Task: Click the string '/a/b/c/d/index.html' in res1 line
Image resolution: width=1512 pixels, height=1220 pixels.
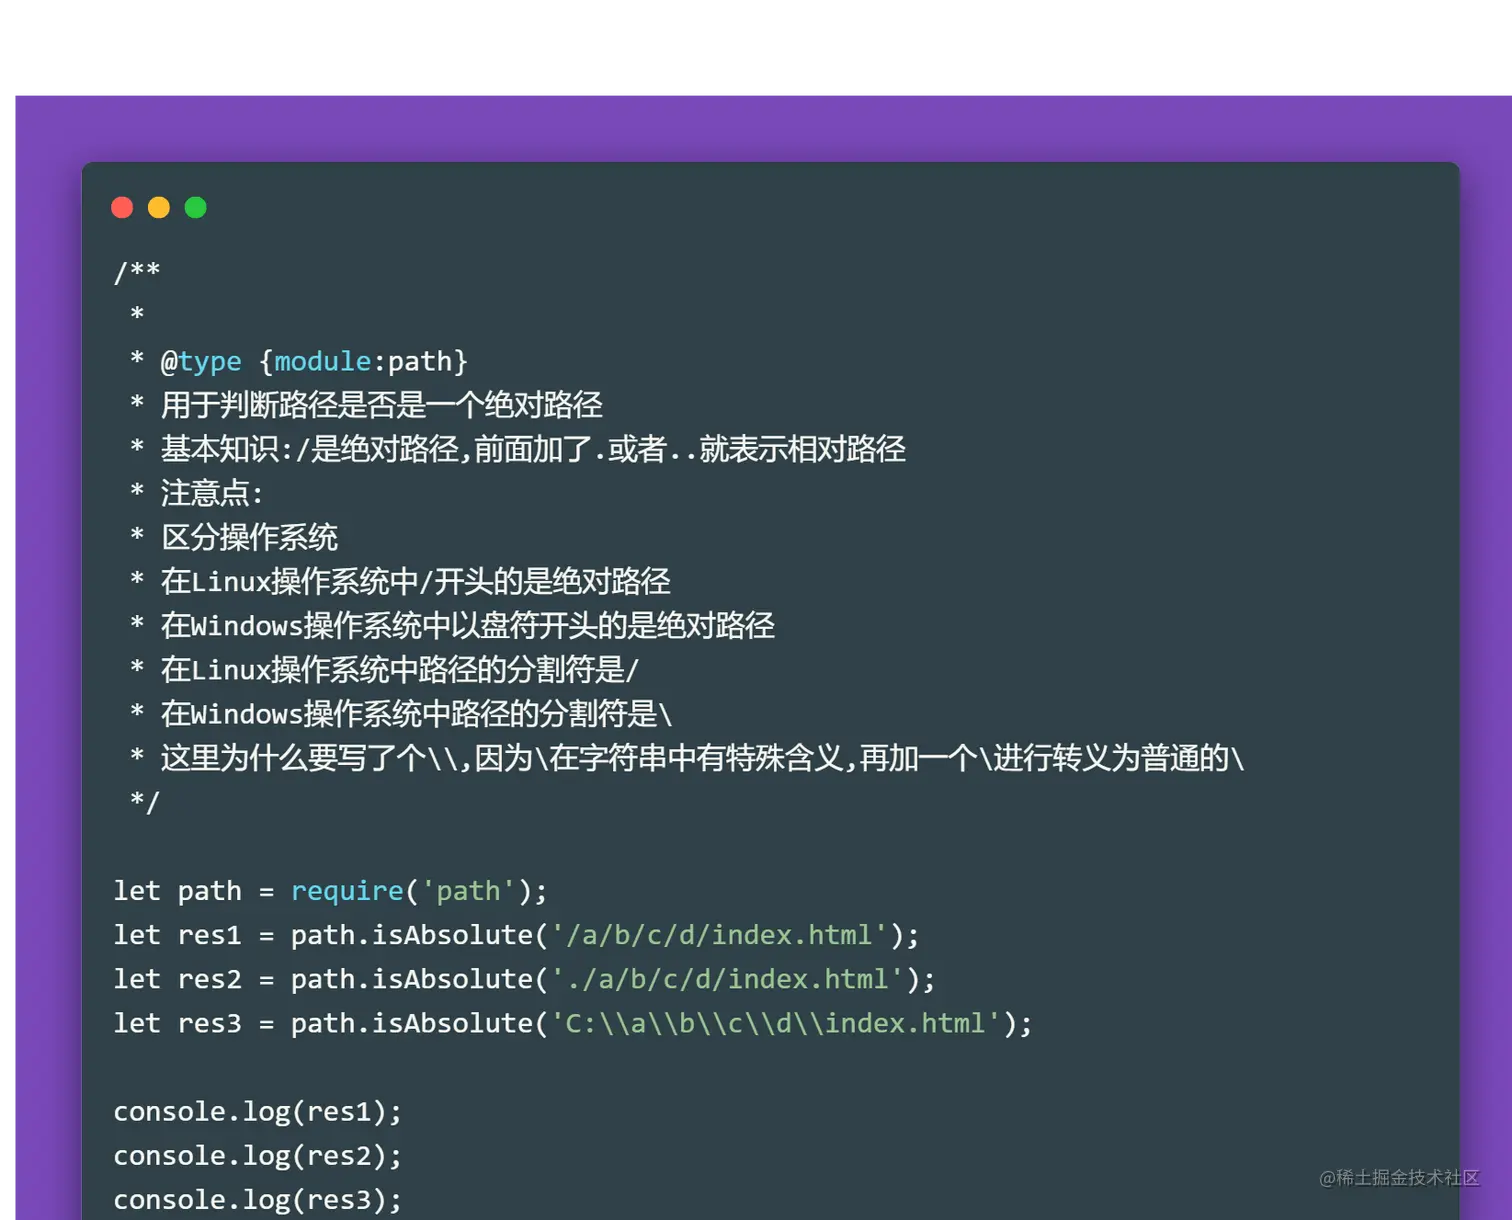Action: [x=719, y=934]
